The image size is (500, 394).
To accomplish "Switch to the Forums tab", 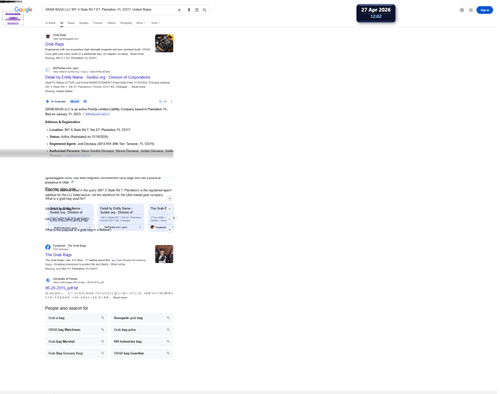I will [98, 23].
